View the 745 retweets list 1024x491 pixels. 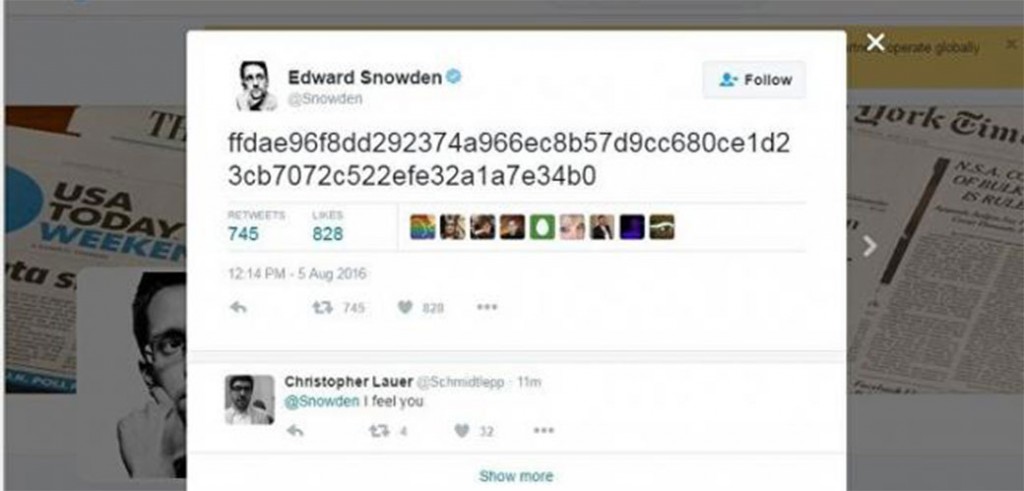[244, 233]
